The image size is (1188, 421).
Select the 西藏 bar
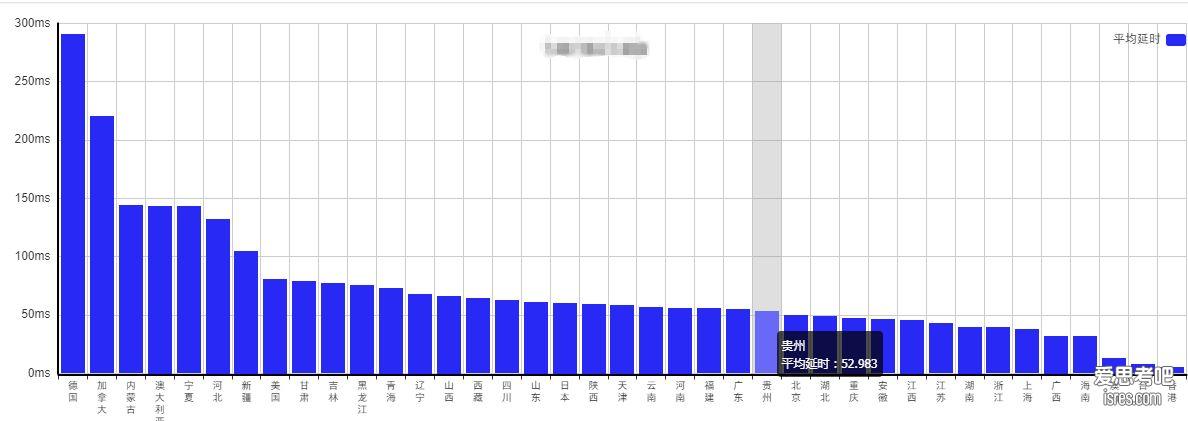(478, 335)
